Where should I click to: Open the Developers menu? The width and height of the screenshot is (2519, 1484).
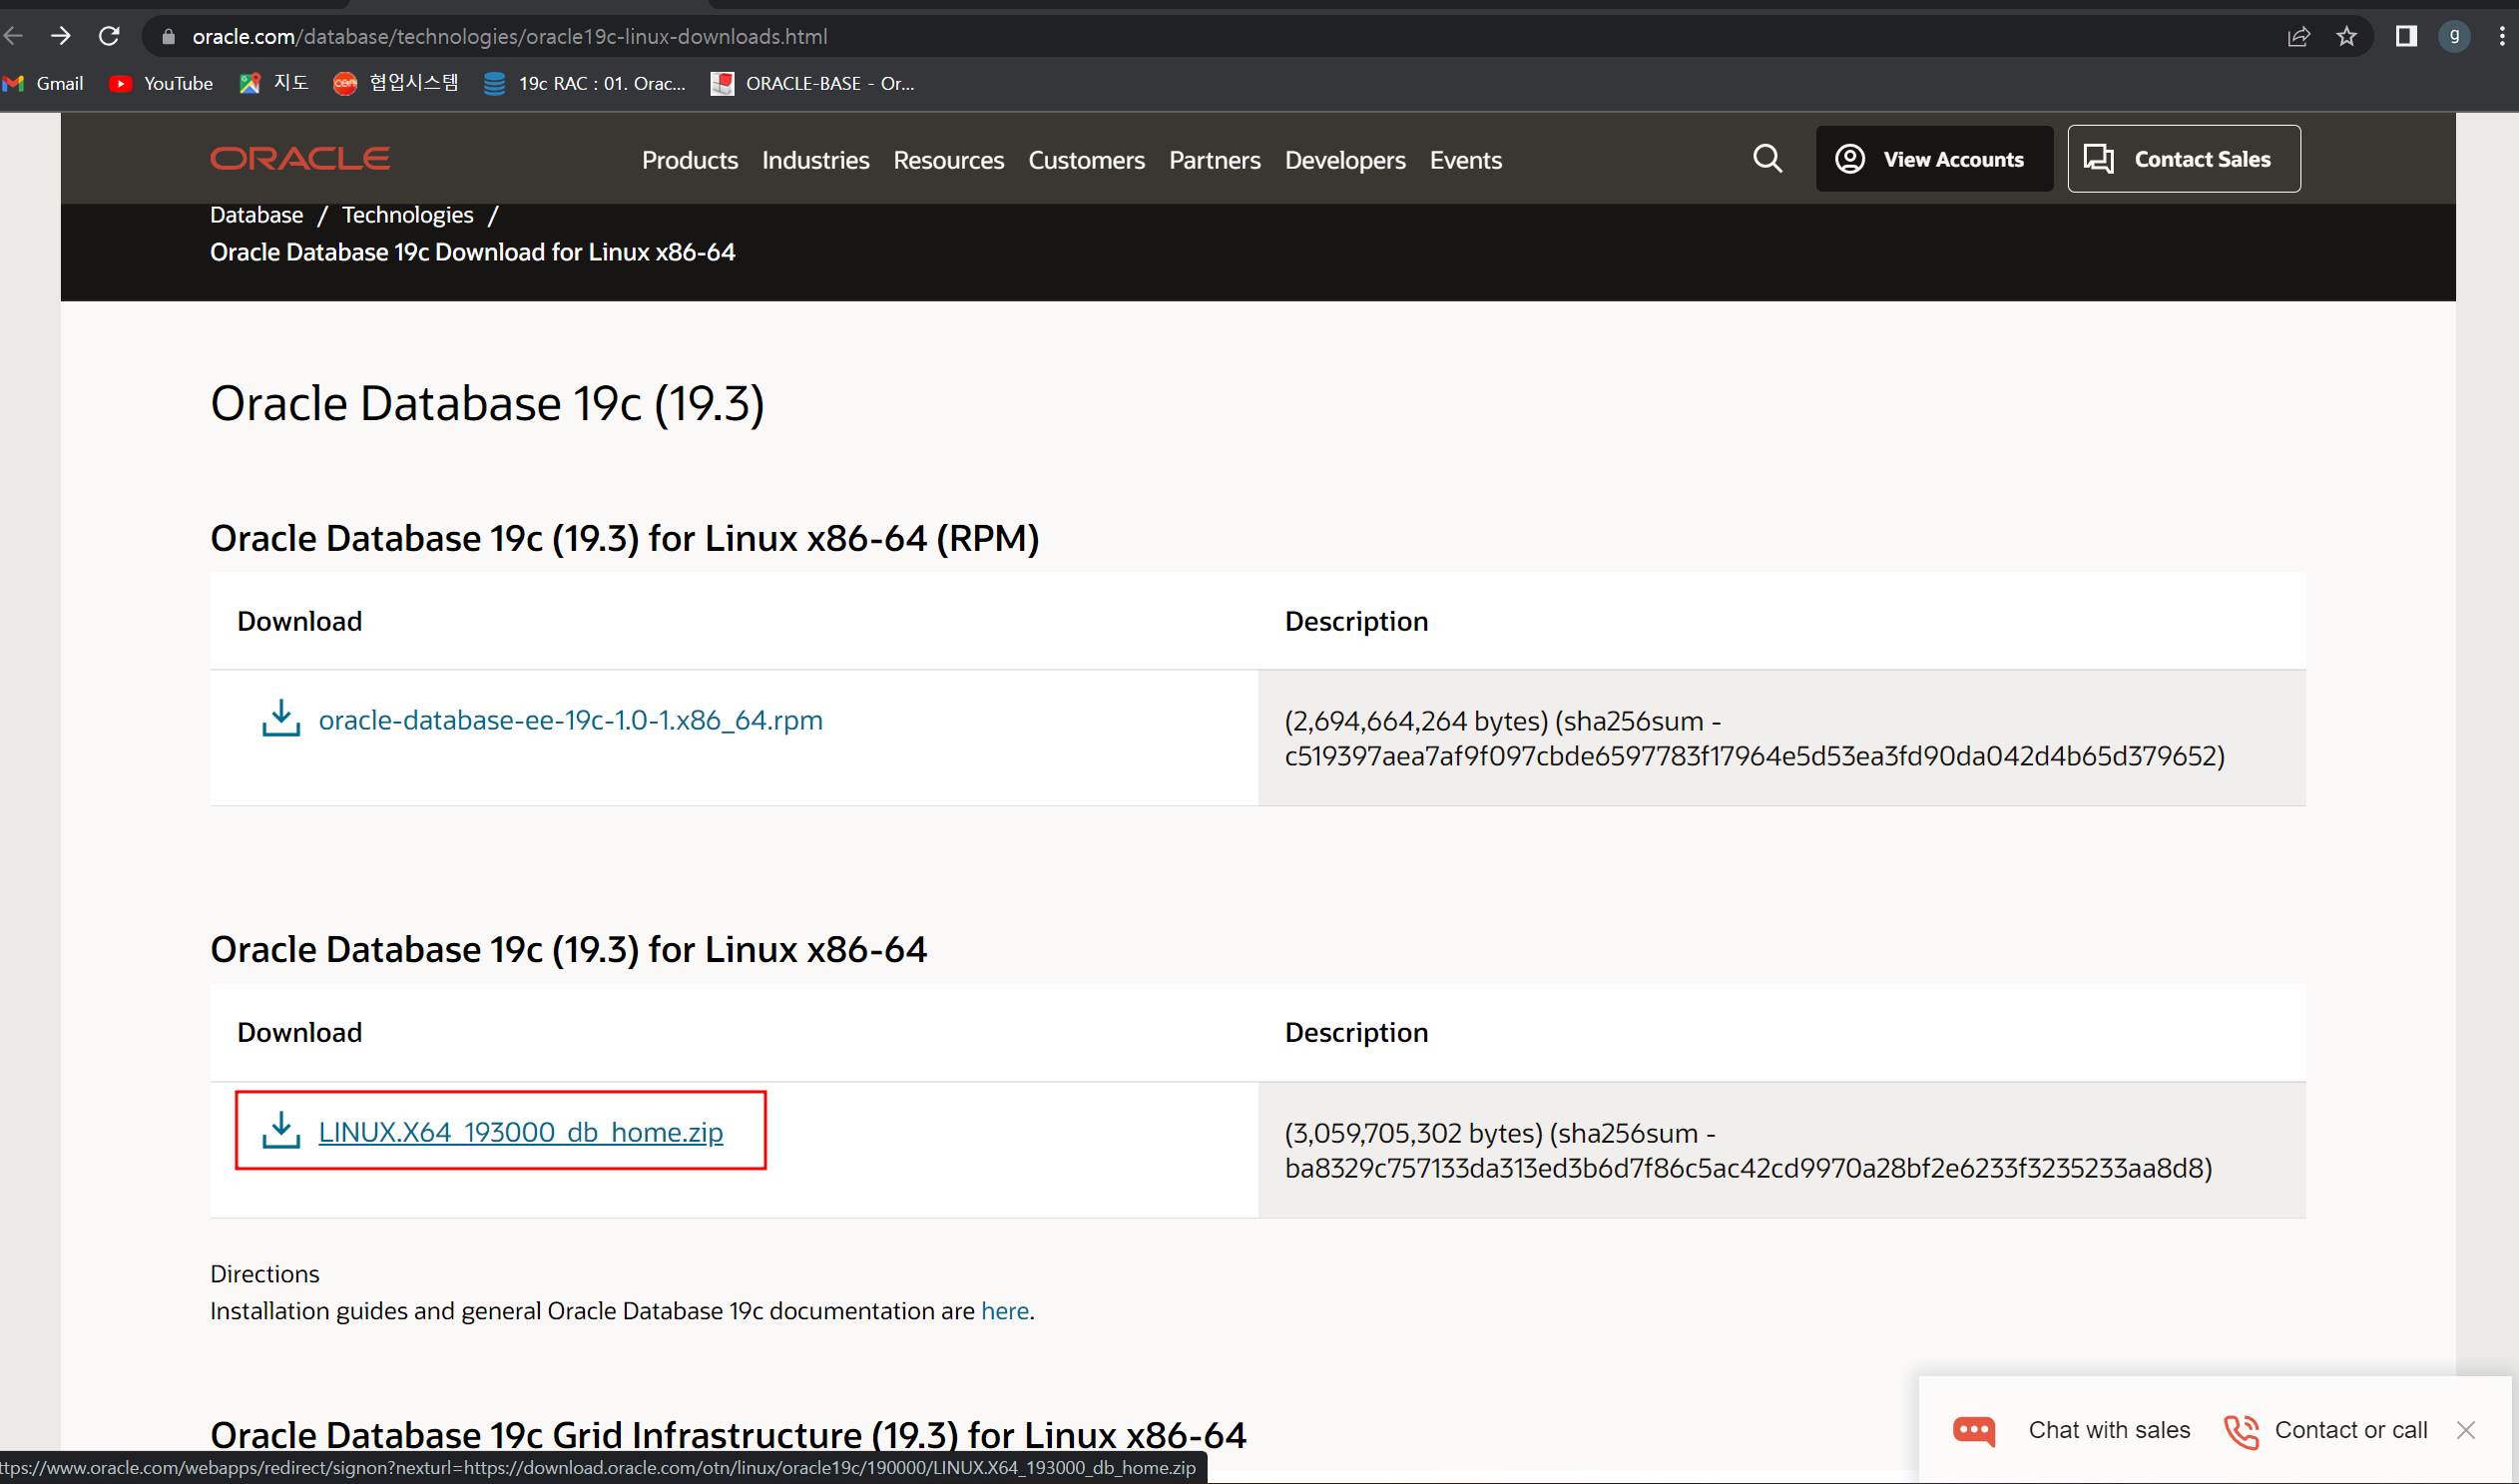[x=1344, y=160]
